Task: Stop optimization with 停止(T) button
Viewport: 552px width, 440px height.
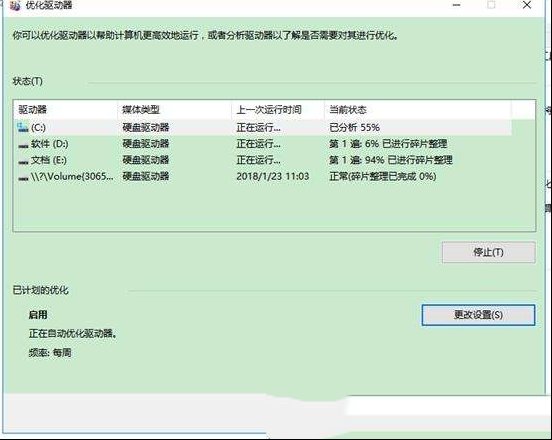Action: (489, 252)
